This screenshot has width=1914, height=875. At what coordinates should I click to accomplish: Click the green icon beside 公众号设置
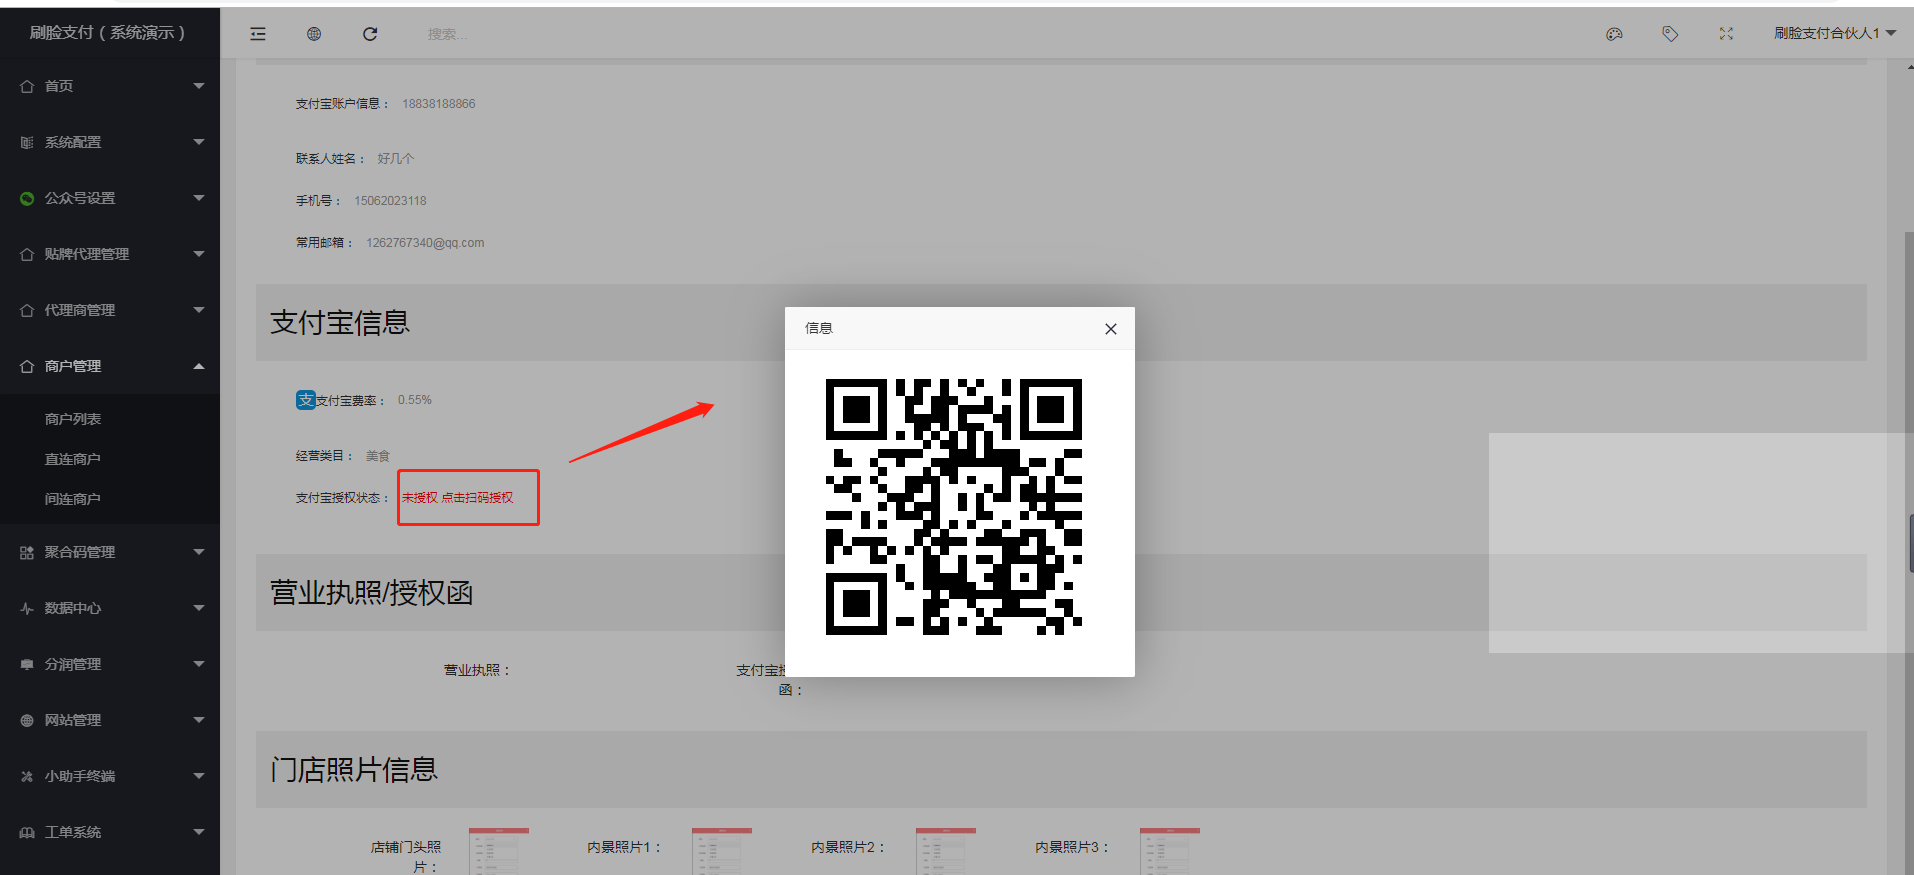click(27, 198)
